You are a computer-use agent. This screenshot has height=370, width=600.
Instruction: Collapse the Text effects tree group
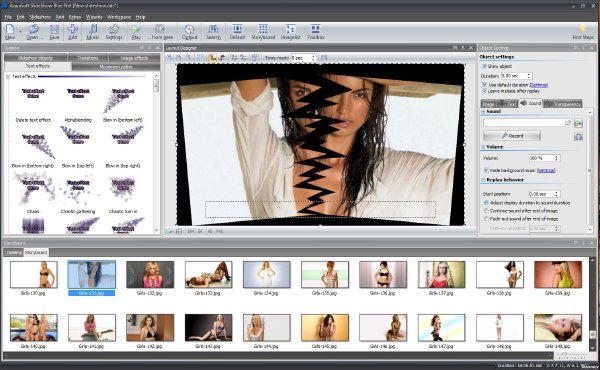pos(8,77)
